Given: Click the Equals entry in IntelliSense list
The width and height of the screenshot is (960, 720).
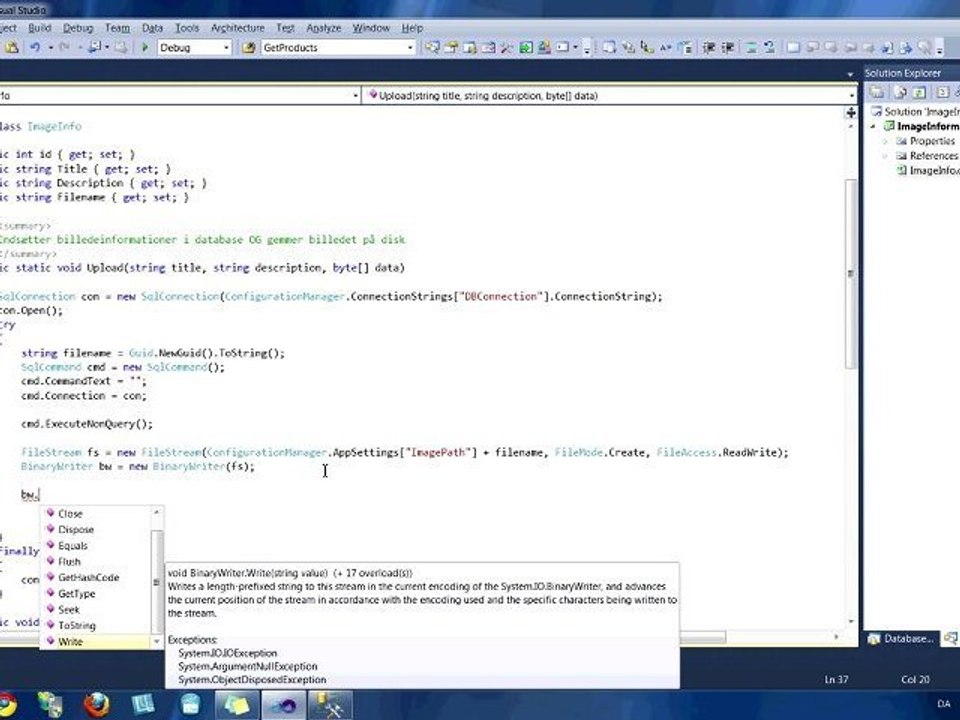Looking at the screenshot, I should [96, 546].
